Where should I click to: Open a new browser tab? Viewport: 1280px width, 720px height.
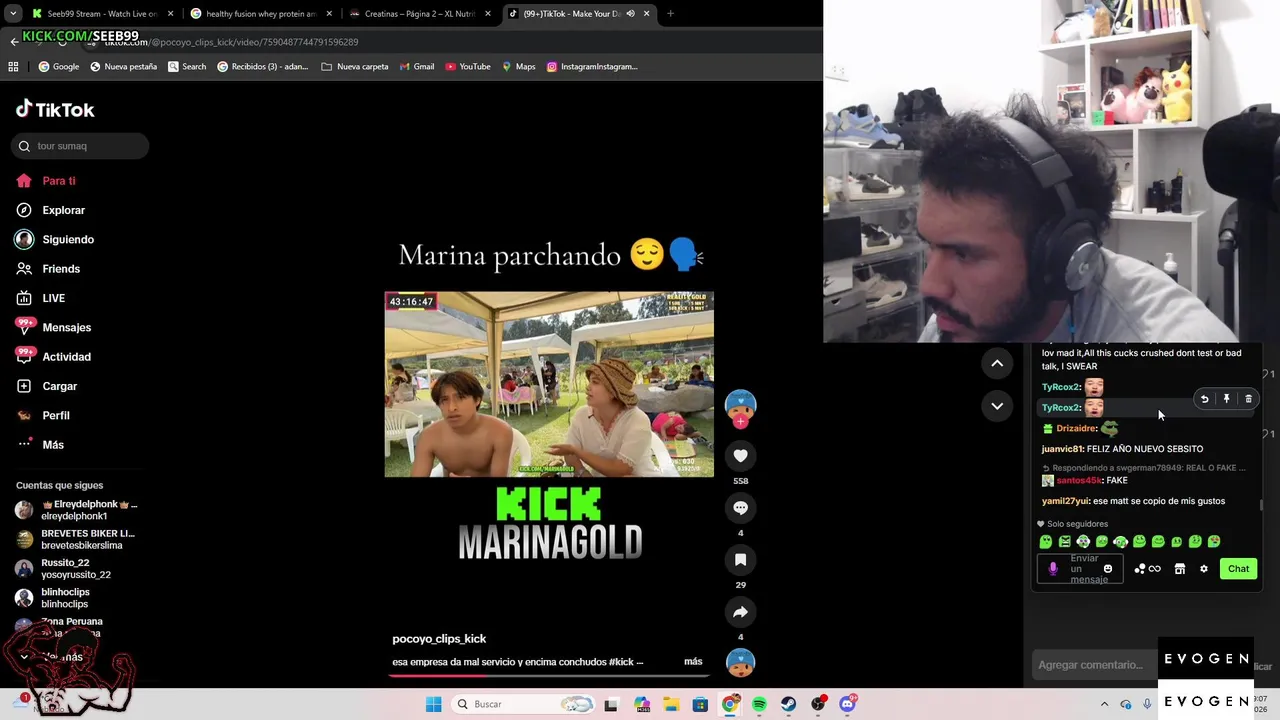670,14
